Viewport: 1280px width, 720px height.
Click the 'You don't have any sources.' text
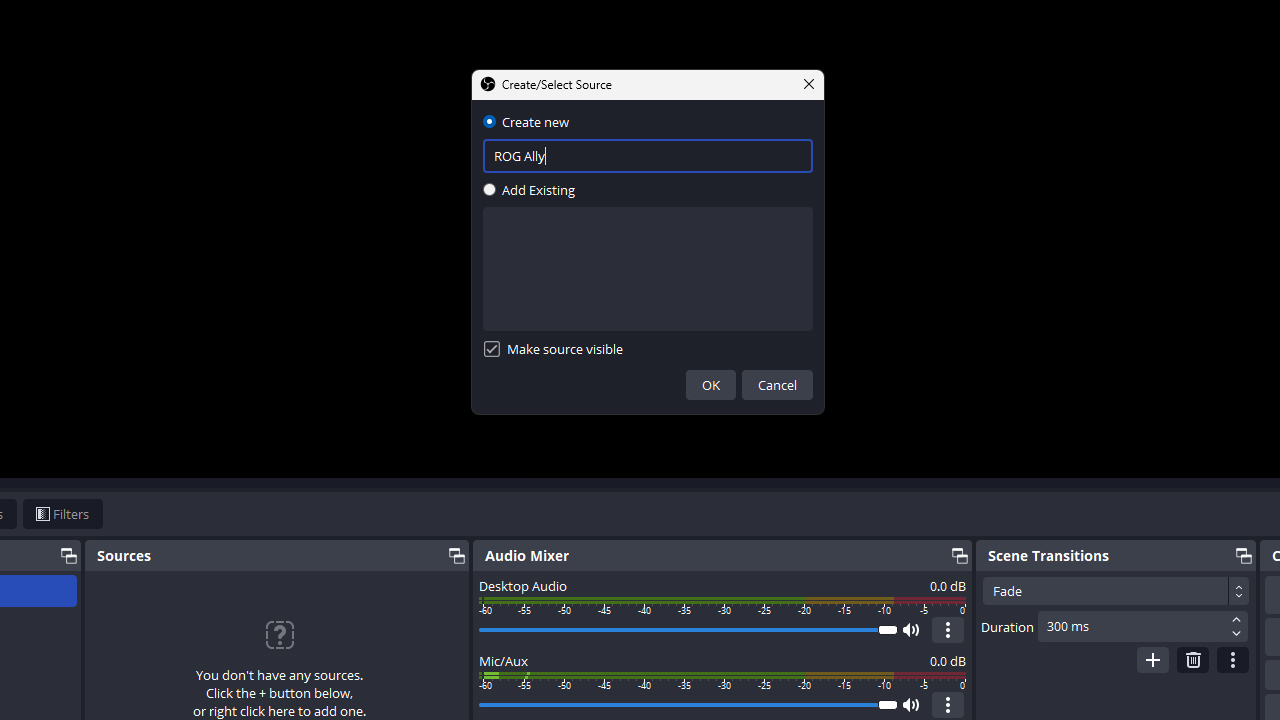tap(280, 675)
